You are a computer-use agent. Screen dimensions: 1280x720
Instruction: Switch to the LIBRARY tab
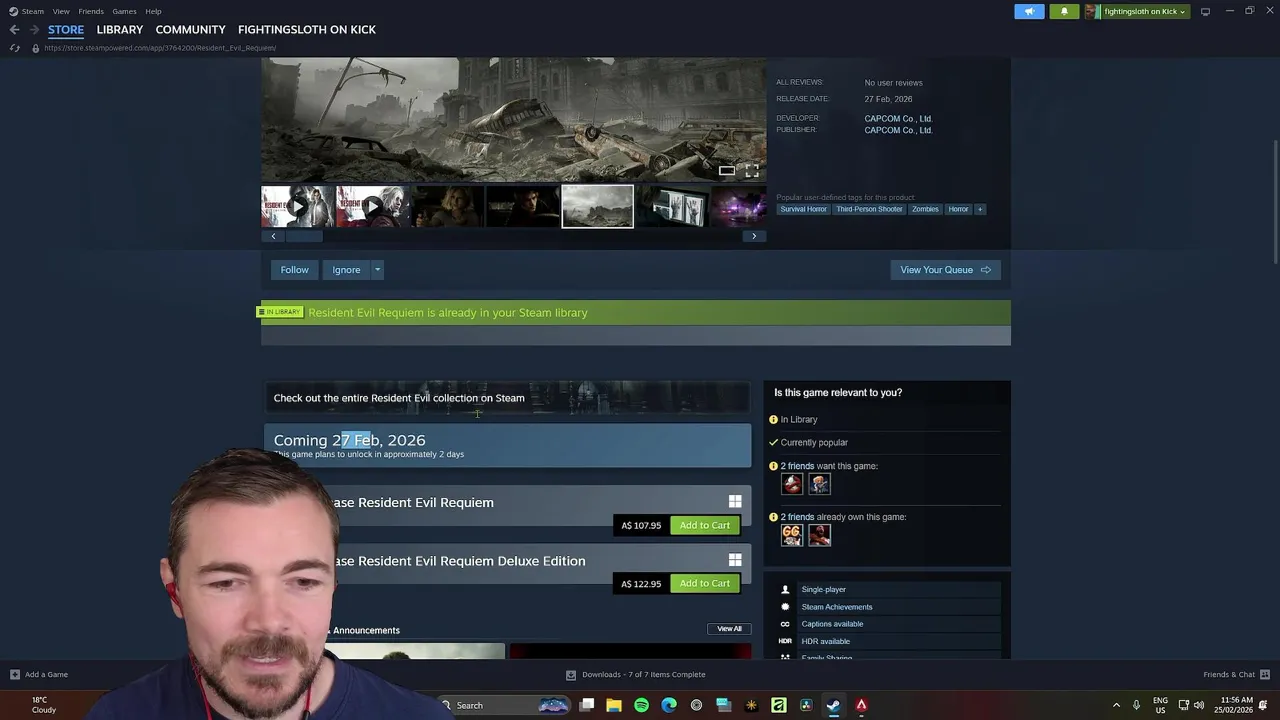coord(120,30)
